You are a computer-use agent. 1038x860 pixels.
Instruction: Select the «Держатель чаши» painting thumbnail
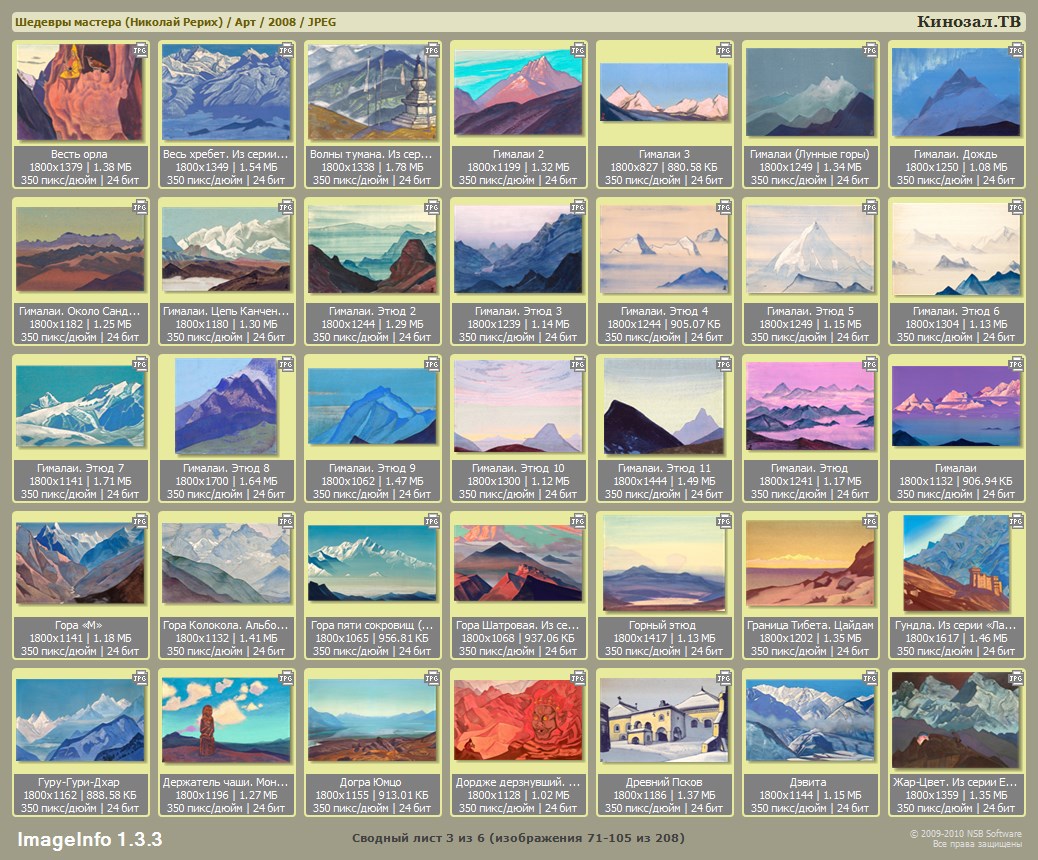(x=226, y=720)
